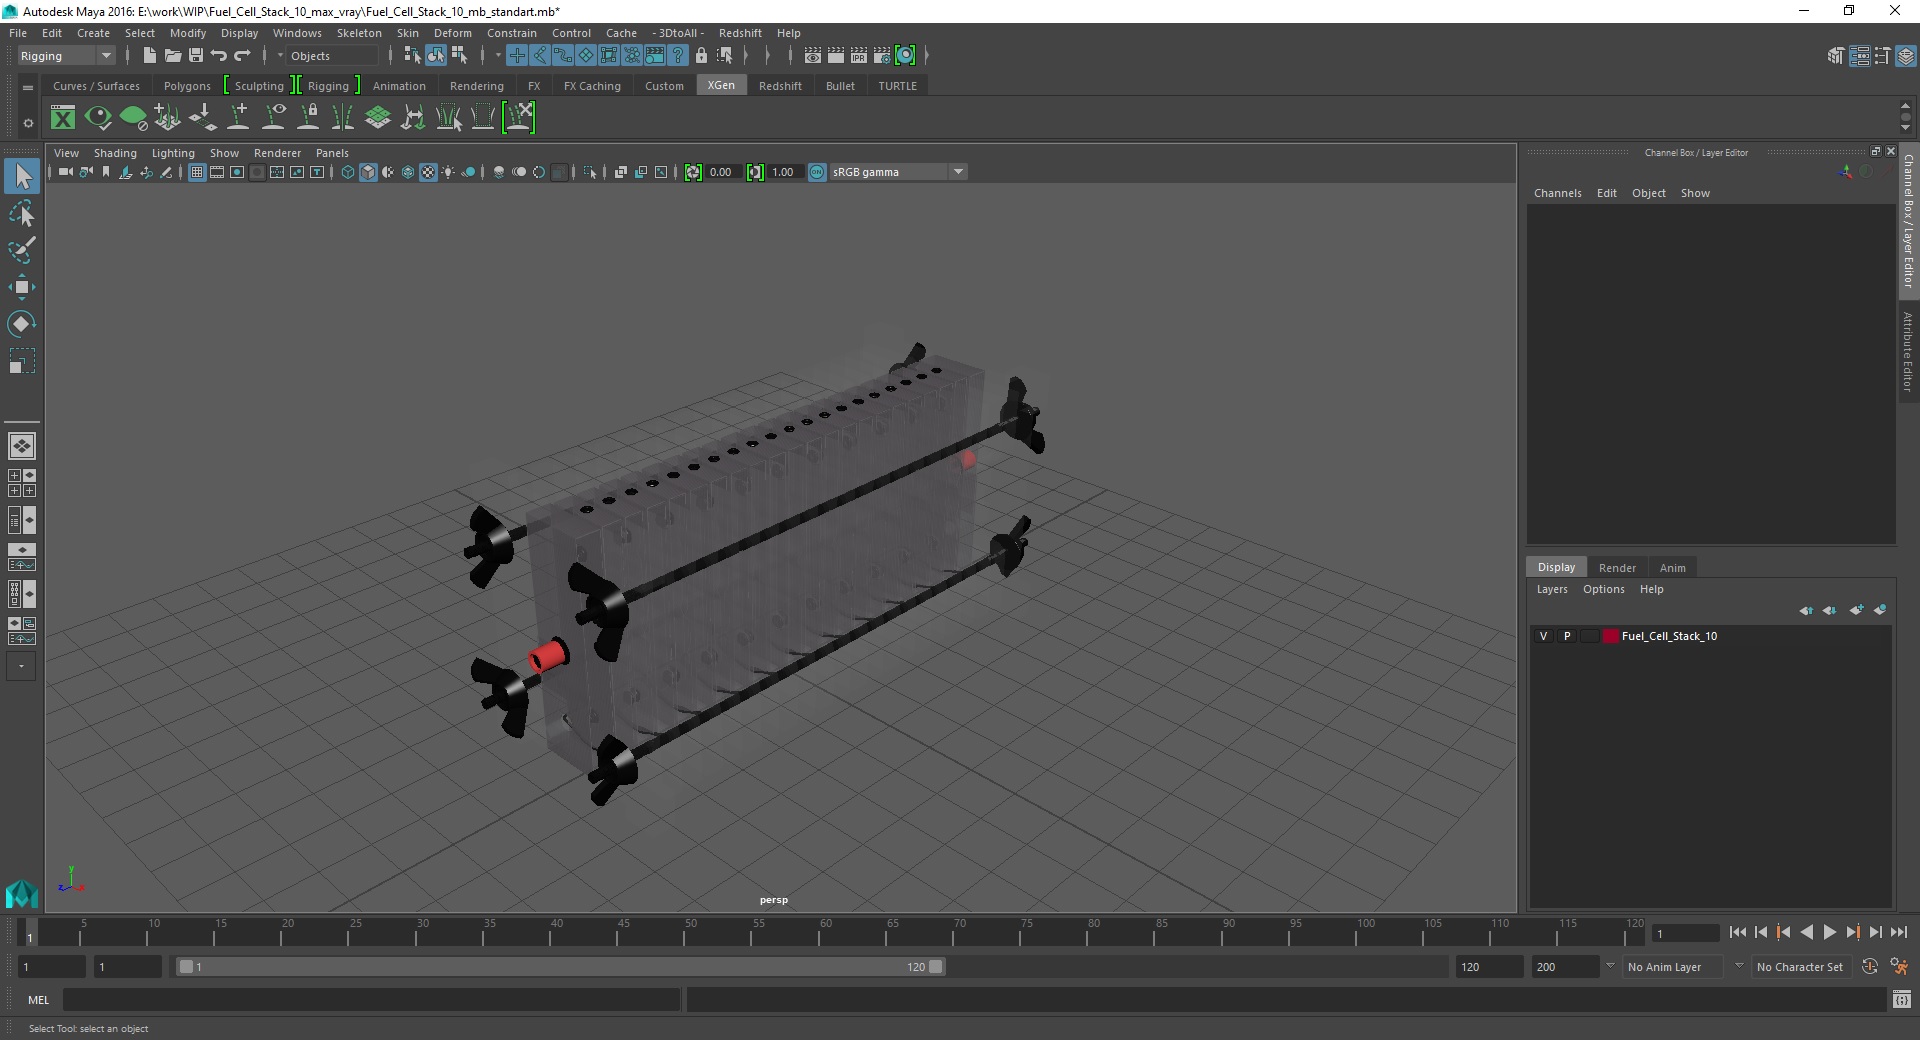
Task: Open render settings clapper-gear icon
Action: coord(882,56)
